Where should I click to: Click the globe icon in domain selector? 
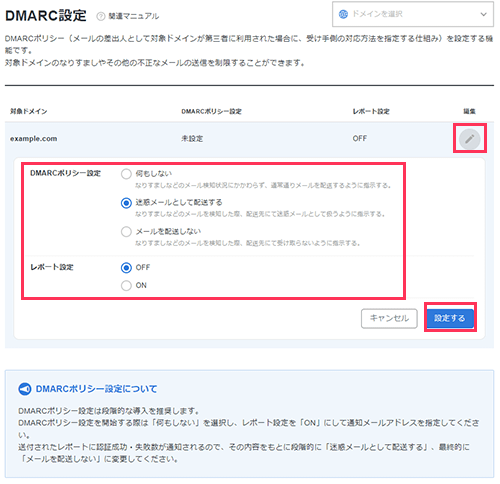point(343,14)
